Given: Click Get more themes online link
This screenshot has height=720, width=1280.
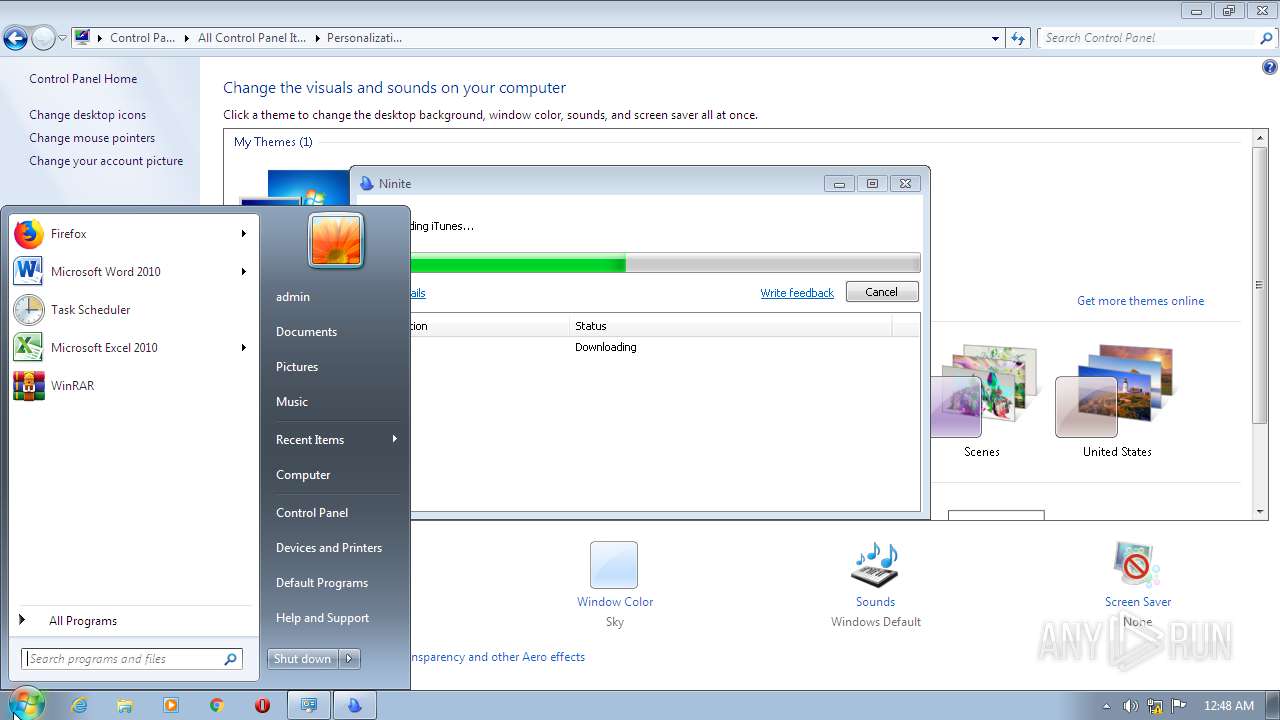Looking at the screenshot, I should tap(1140, 301).
